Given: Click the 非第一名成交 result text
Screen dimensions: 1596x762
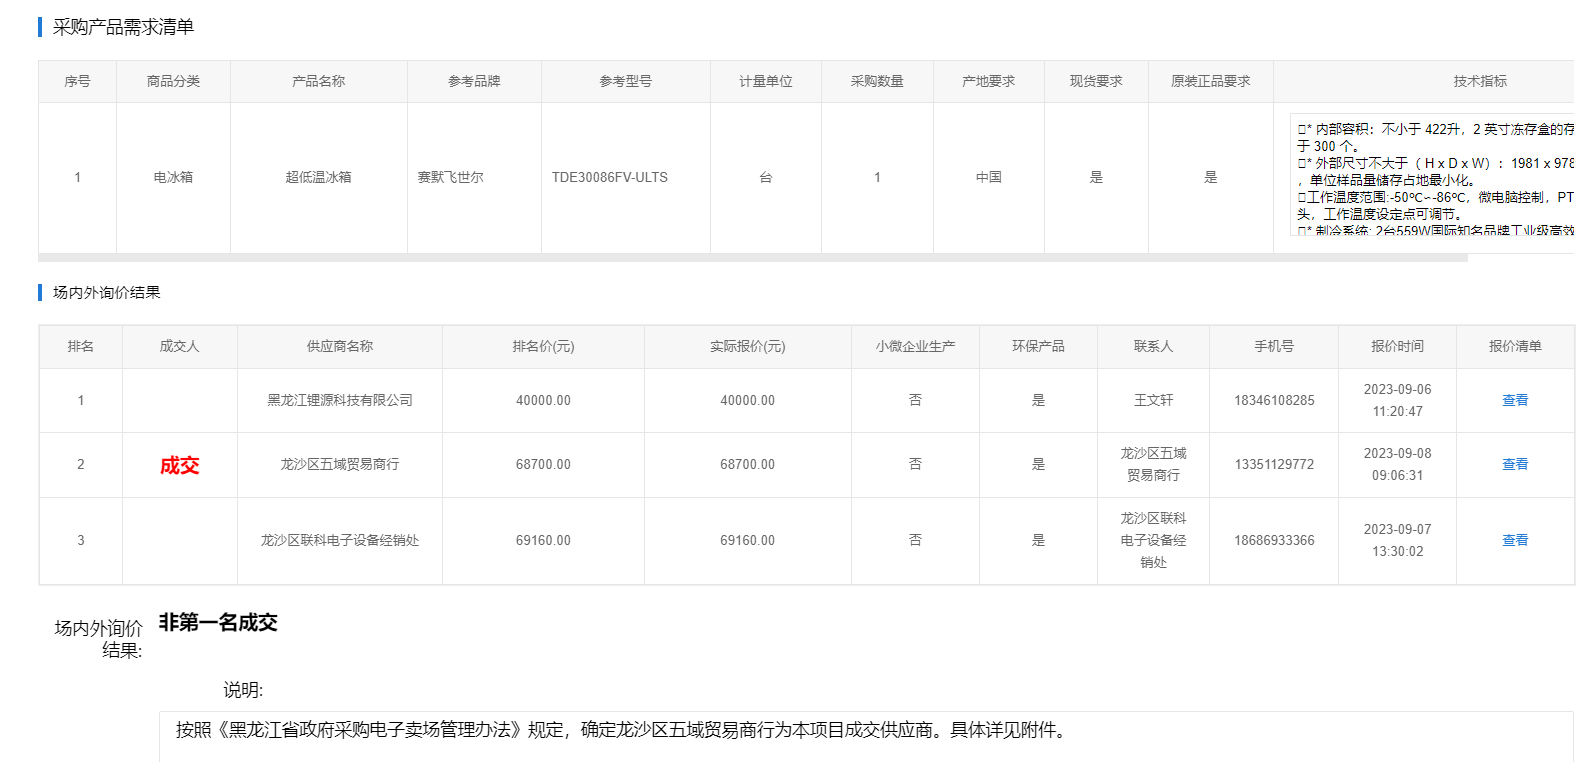Looking at the screenshot, I should click(218, 622).
